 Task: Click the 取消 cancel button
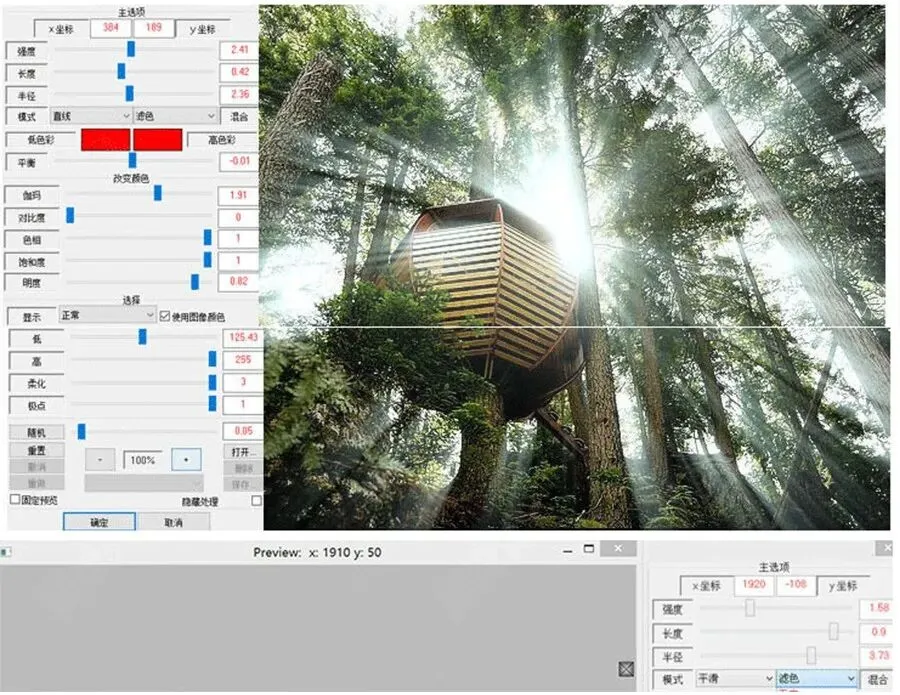[x=173, y=522]
